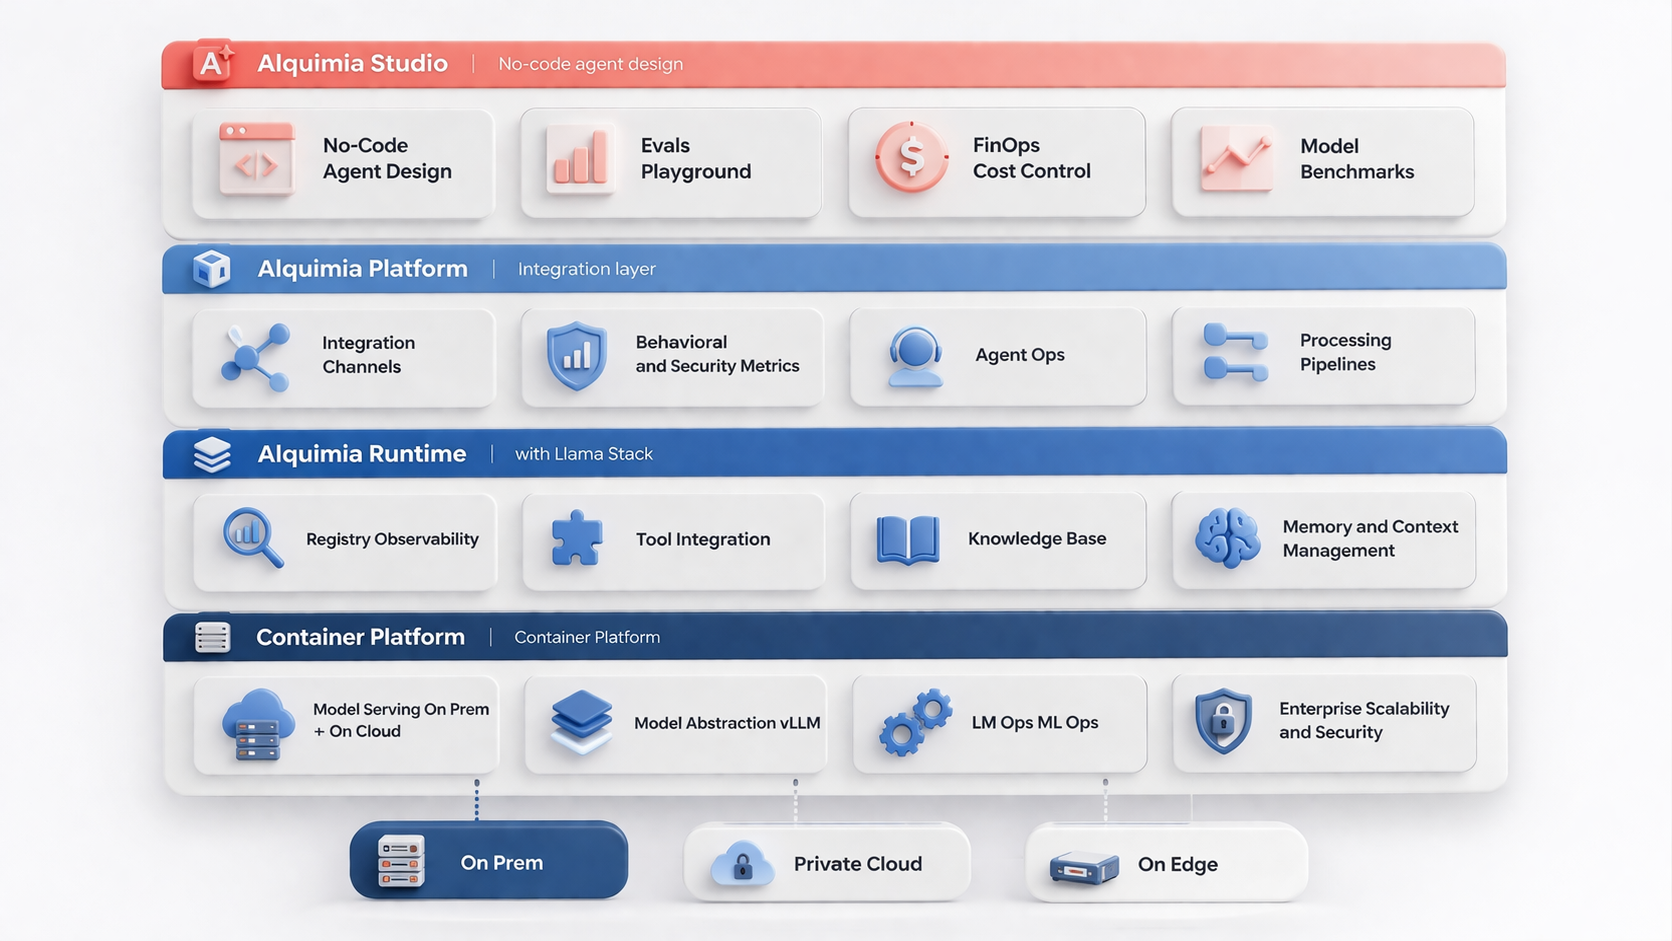Image resolution: width=1672 pixels, height=941 pixels.
Task: Click the Alquimia Platform cube icon
Action: click(212, 268)
